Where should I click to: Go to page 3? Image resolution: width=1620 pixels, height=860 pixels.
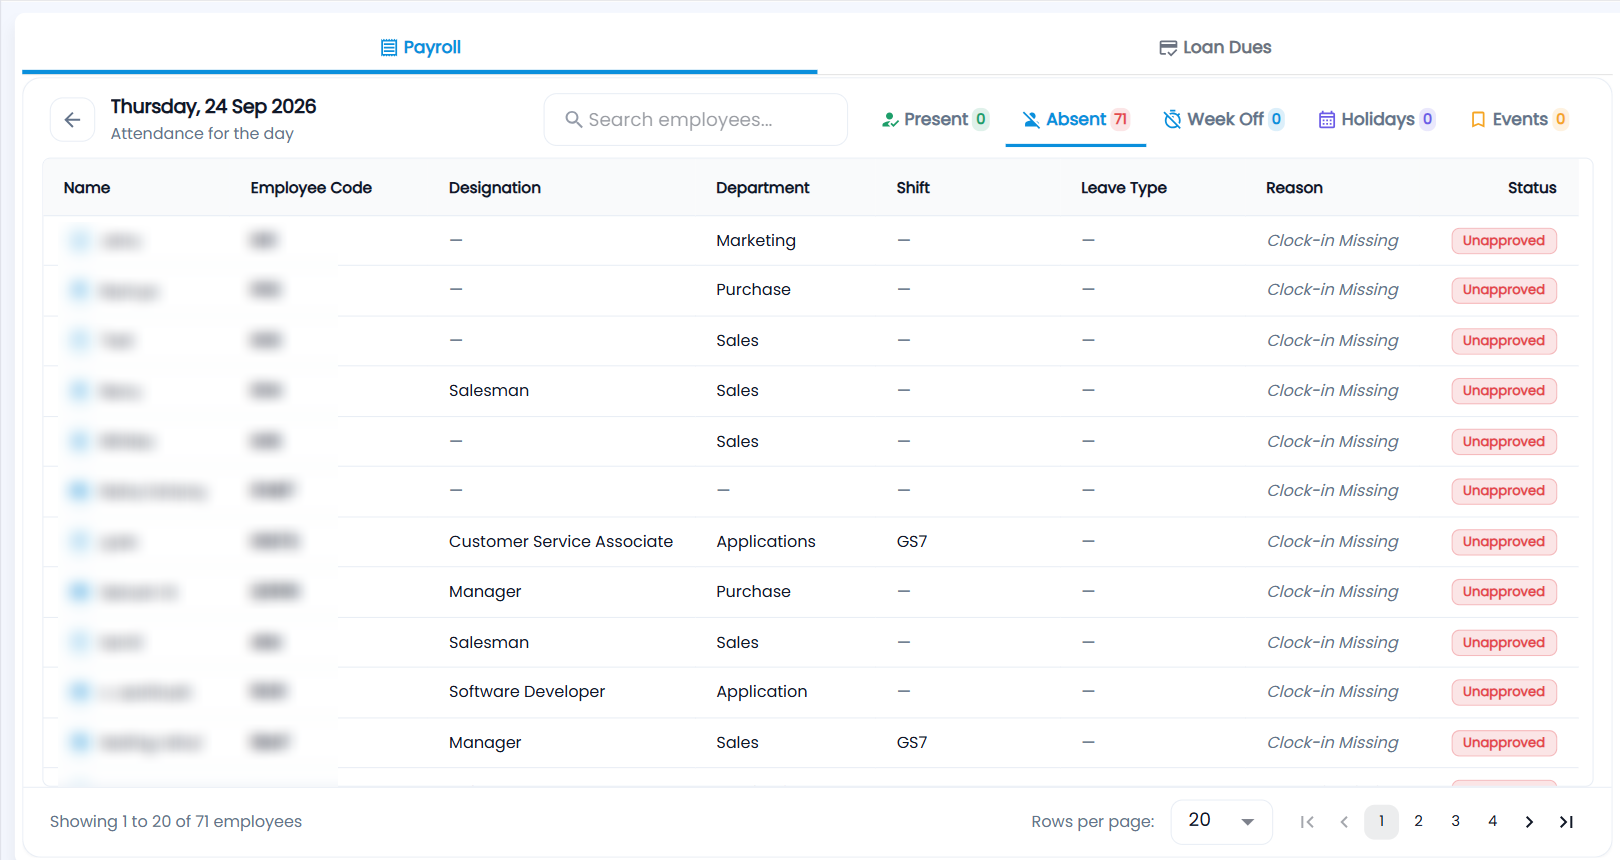pyautogui.click(x=1455, y=822)
